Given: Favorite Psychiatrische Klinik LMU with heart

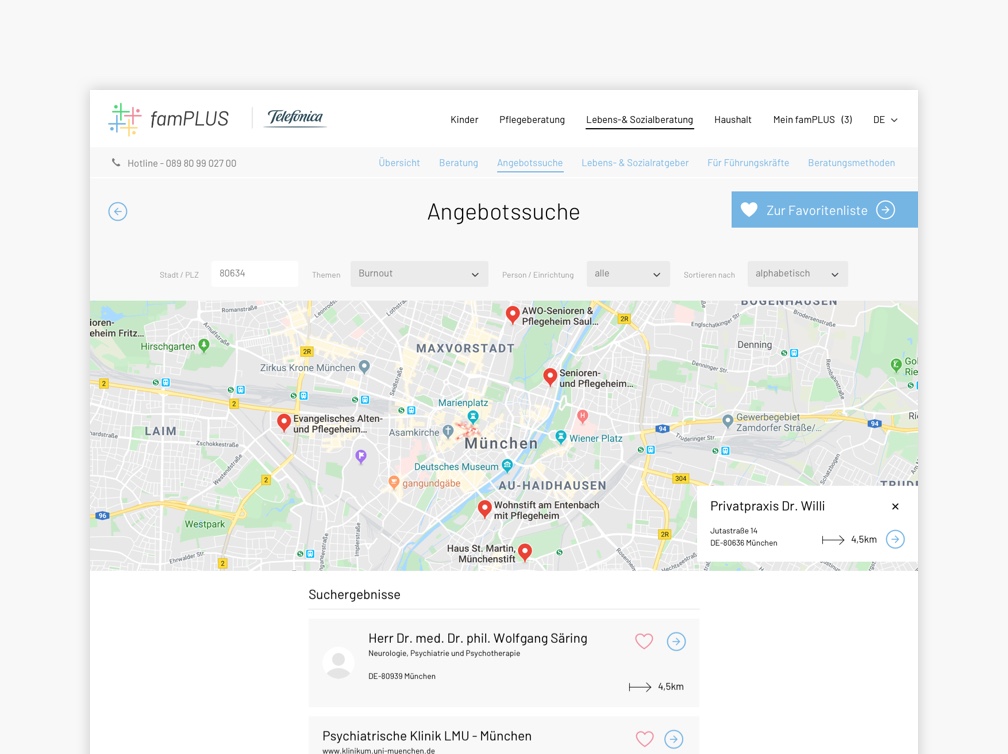Looking at the screenshot, I should [x=644, y=739].
